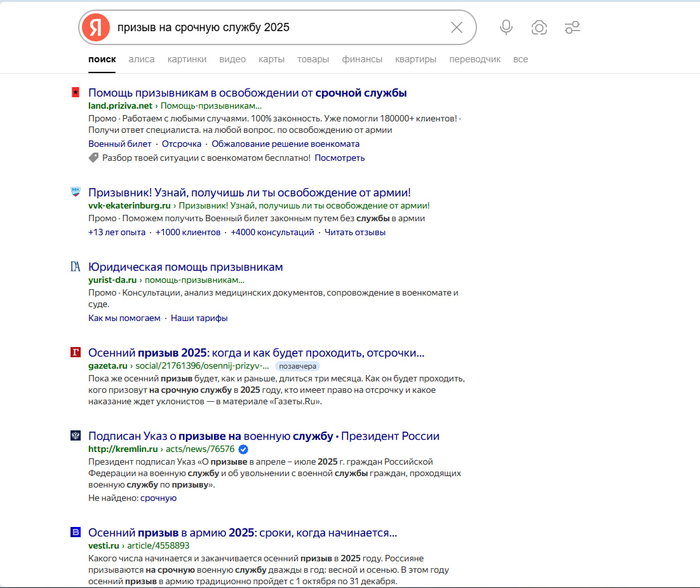Click price tag icon near free consultation offer

(93, 158)
